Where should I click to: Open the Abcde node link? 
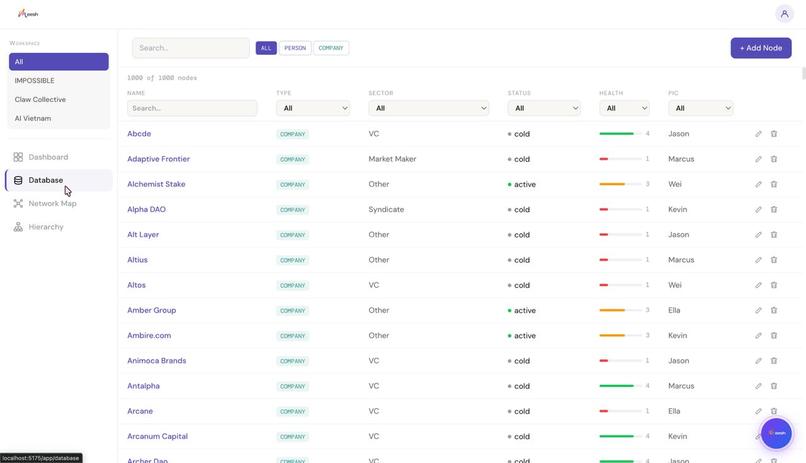139,134
